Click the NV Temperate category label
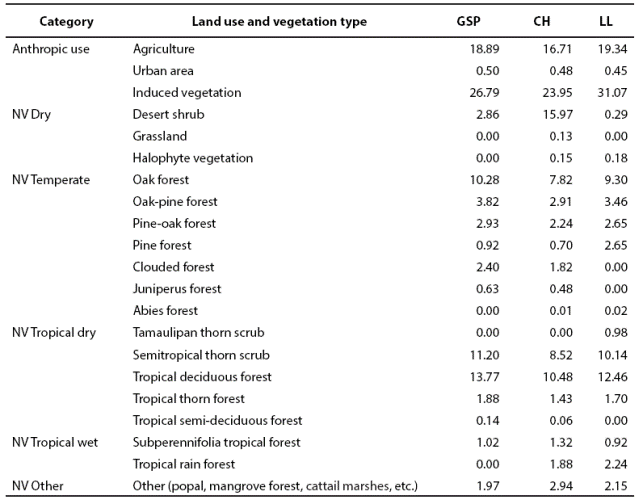Screen dimensions: 642x499 click(51, 180)
